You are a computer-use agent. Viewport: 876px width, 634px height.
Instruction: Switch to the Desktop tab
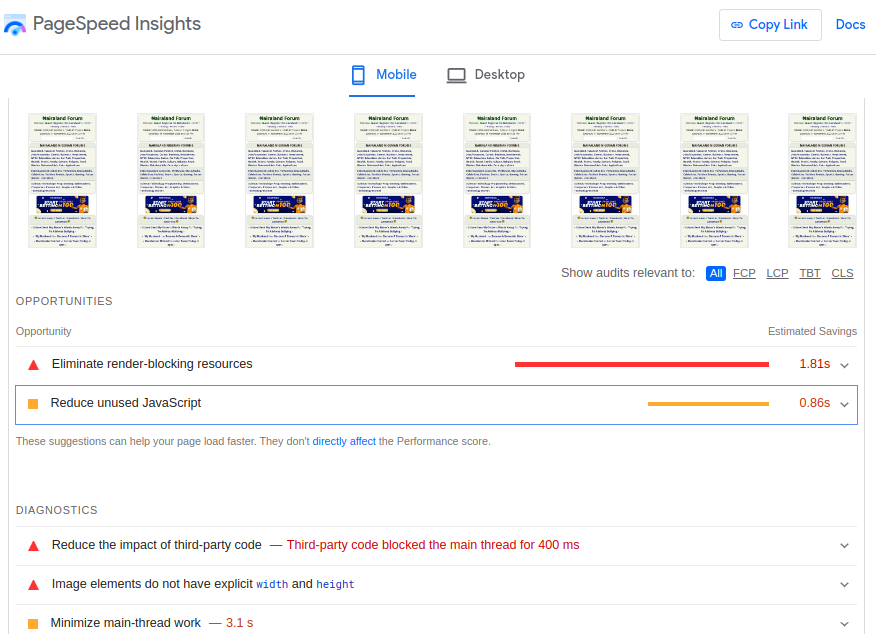pos(486,75)
